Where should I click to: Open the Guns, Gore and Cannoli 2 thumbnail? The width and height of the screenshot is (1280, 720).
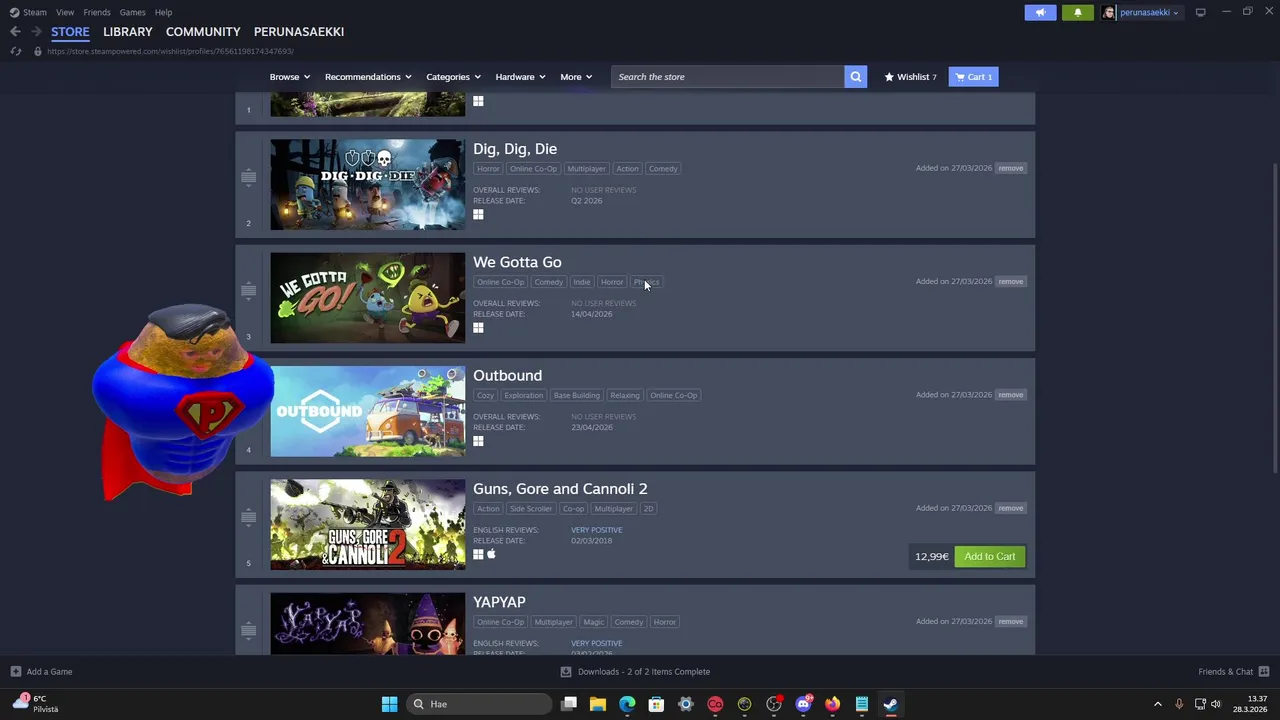(x=367, y=524)
